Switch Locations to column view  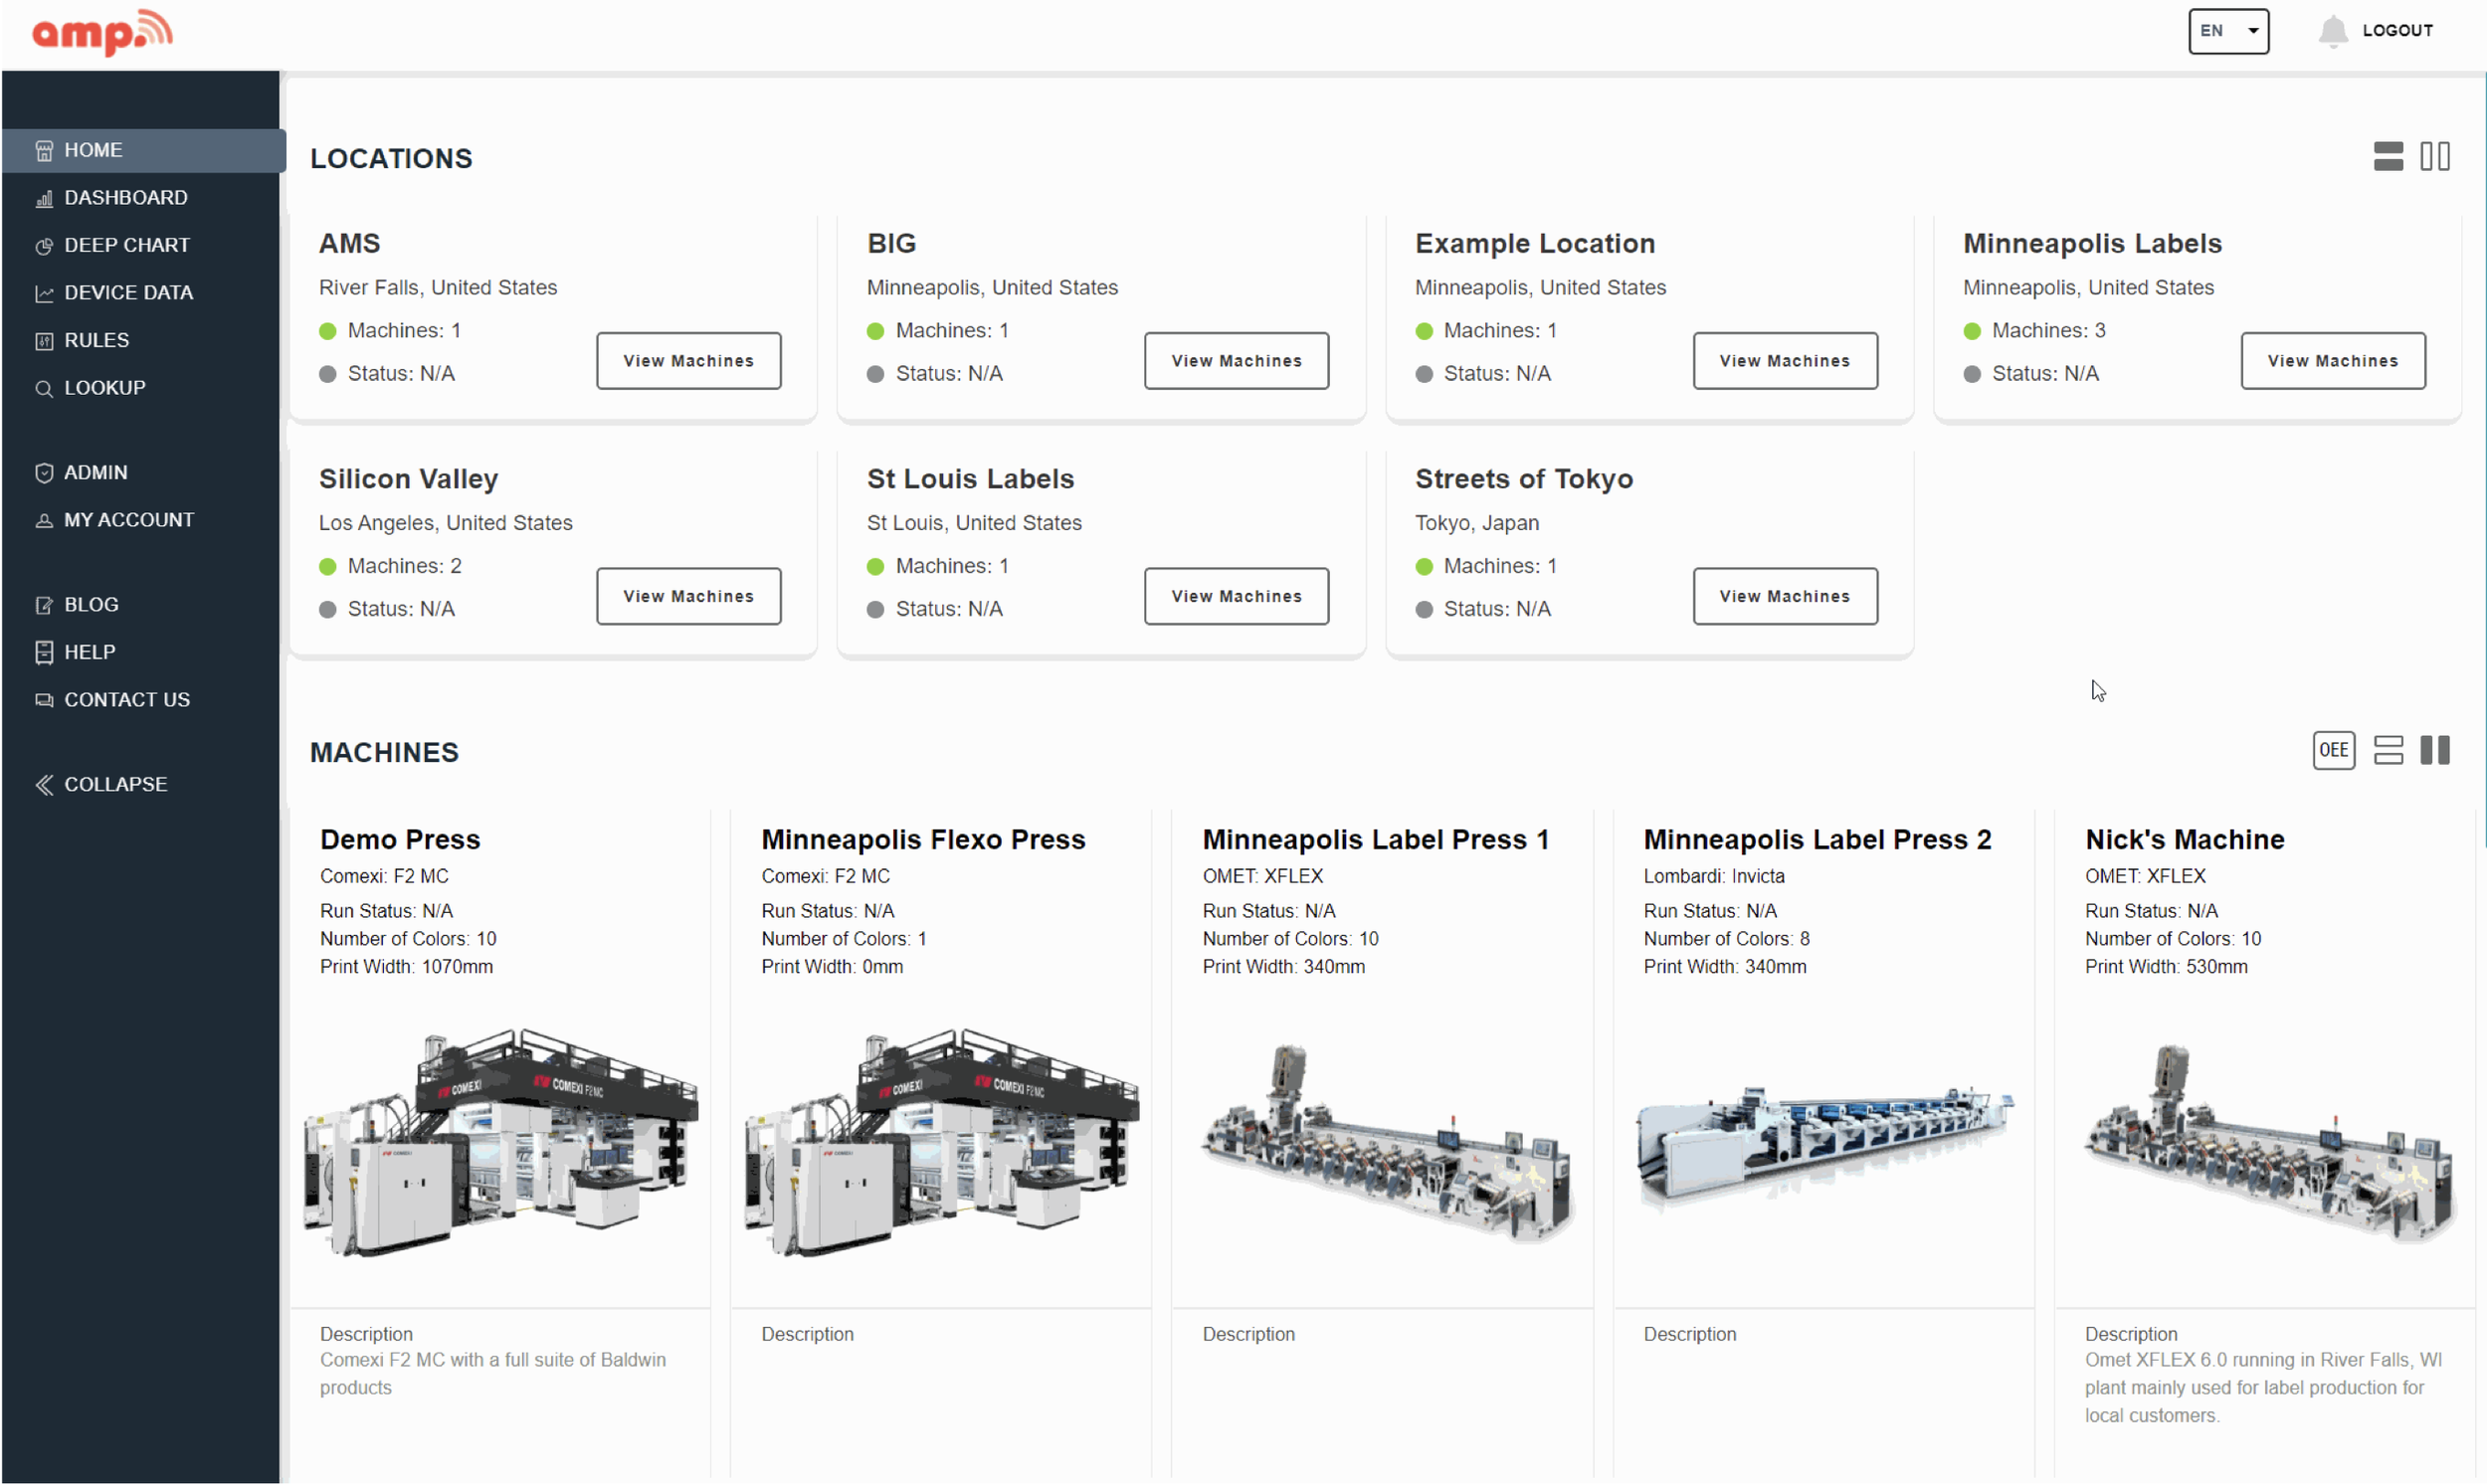coord(2434,156)
